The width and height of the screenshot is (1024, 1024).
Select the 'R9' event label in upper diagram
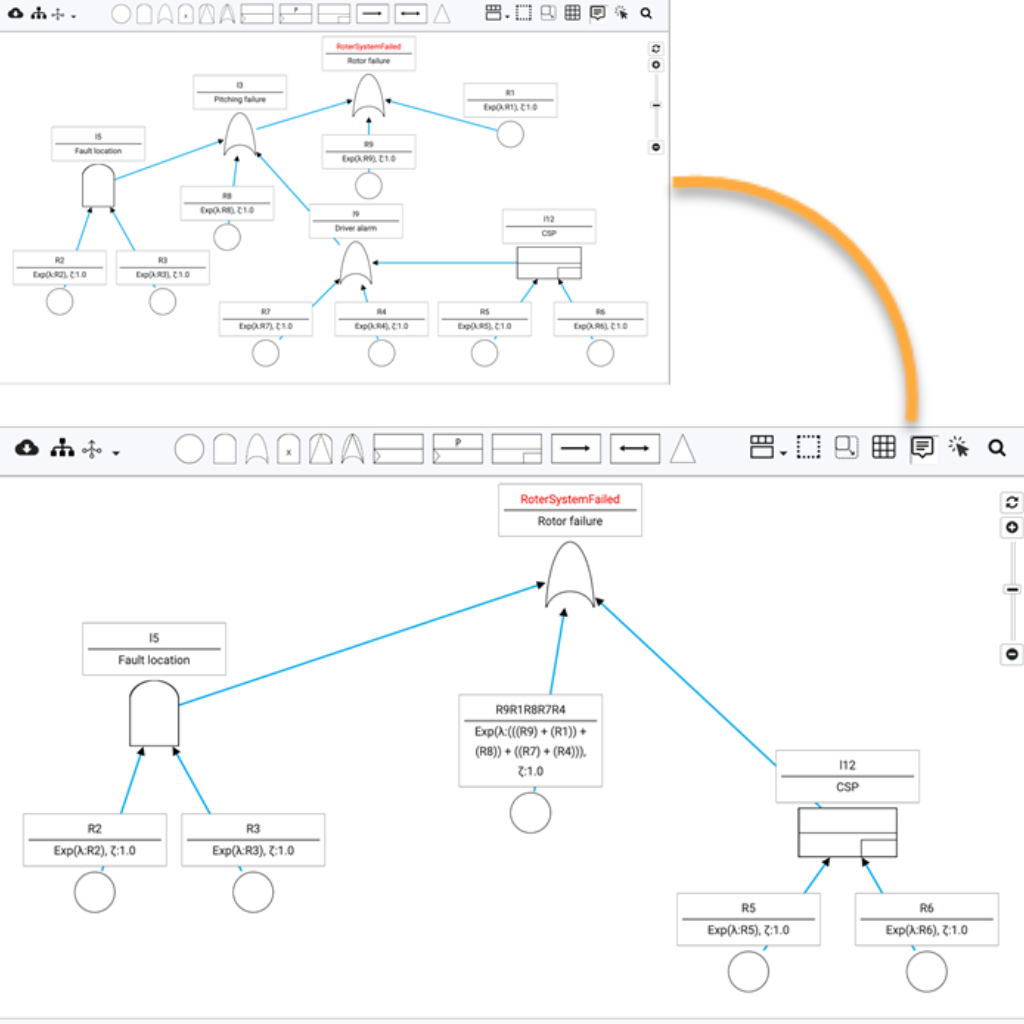[x=369, y=152]
